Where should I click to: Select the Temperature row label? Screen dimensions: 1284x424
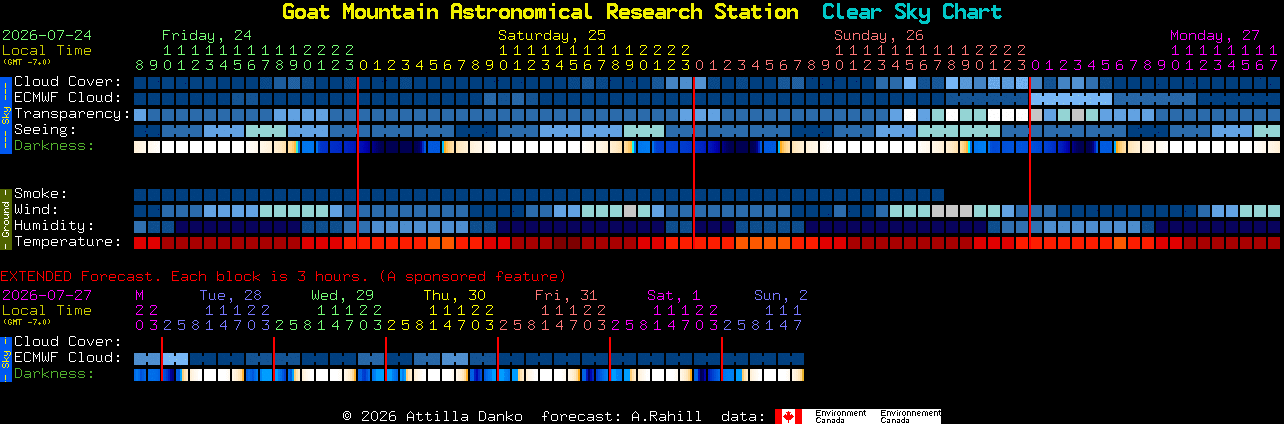coord(68,242)
